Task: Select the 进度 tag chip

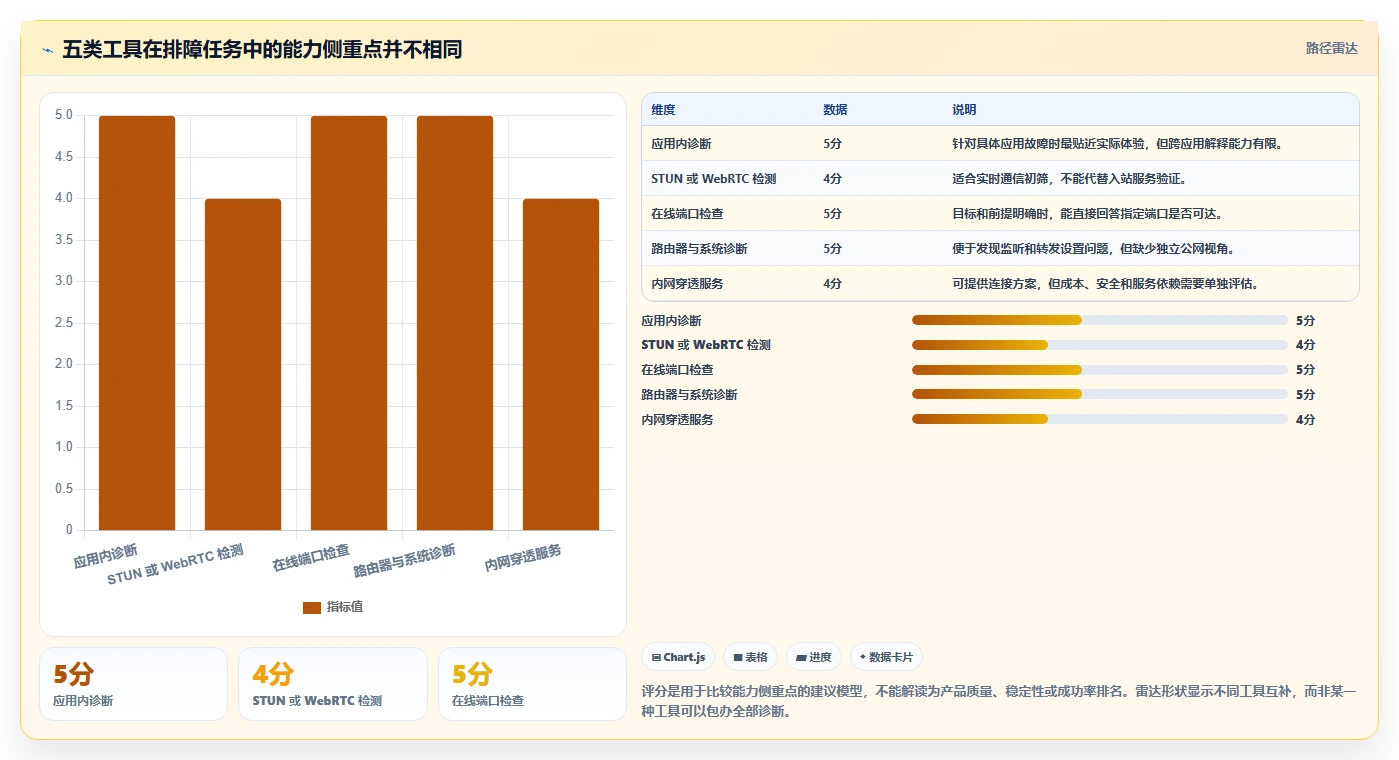Action: [x=814, y=657]
